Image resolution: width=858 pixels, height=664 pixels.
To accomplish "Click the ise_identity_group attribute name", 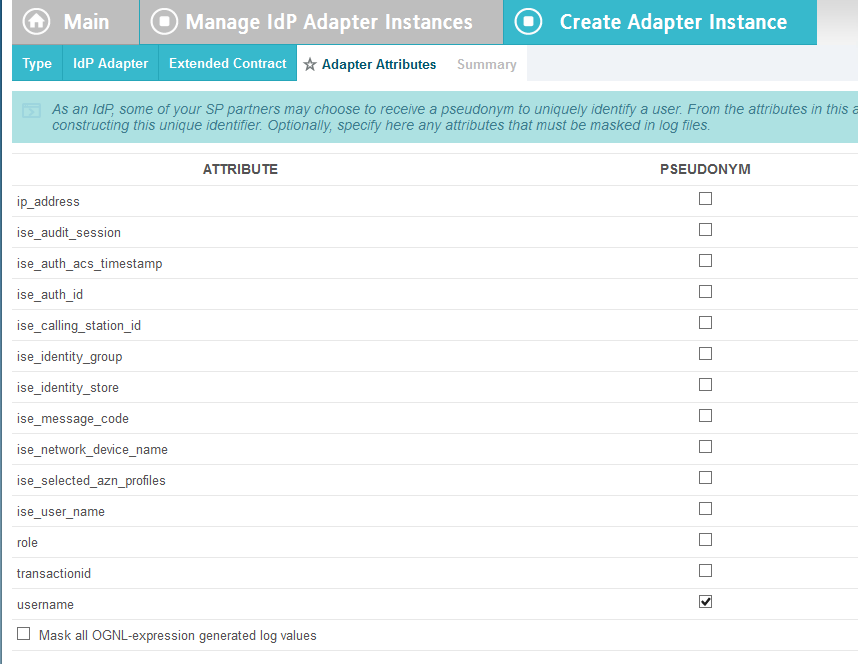I will [x=69, y=357].
